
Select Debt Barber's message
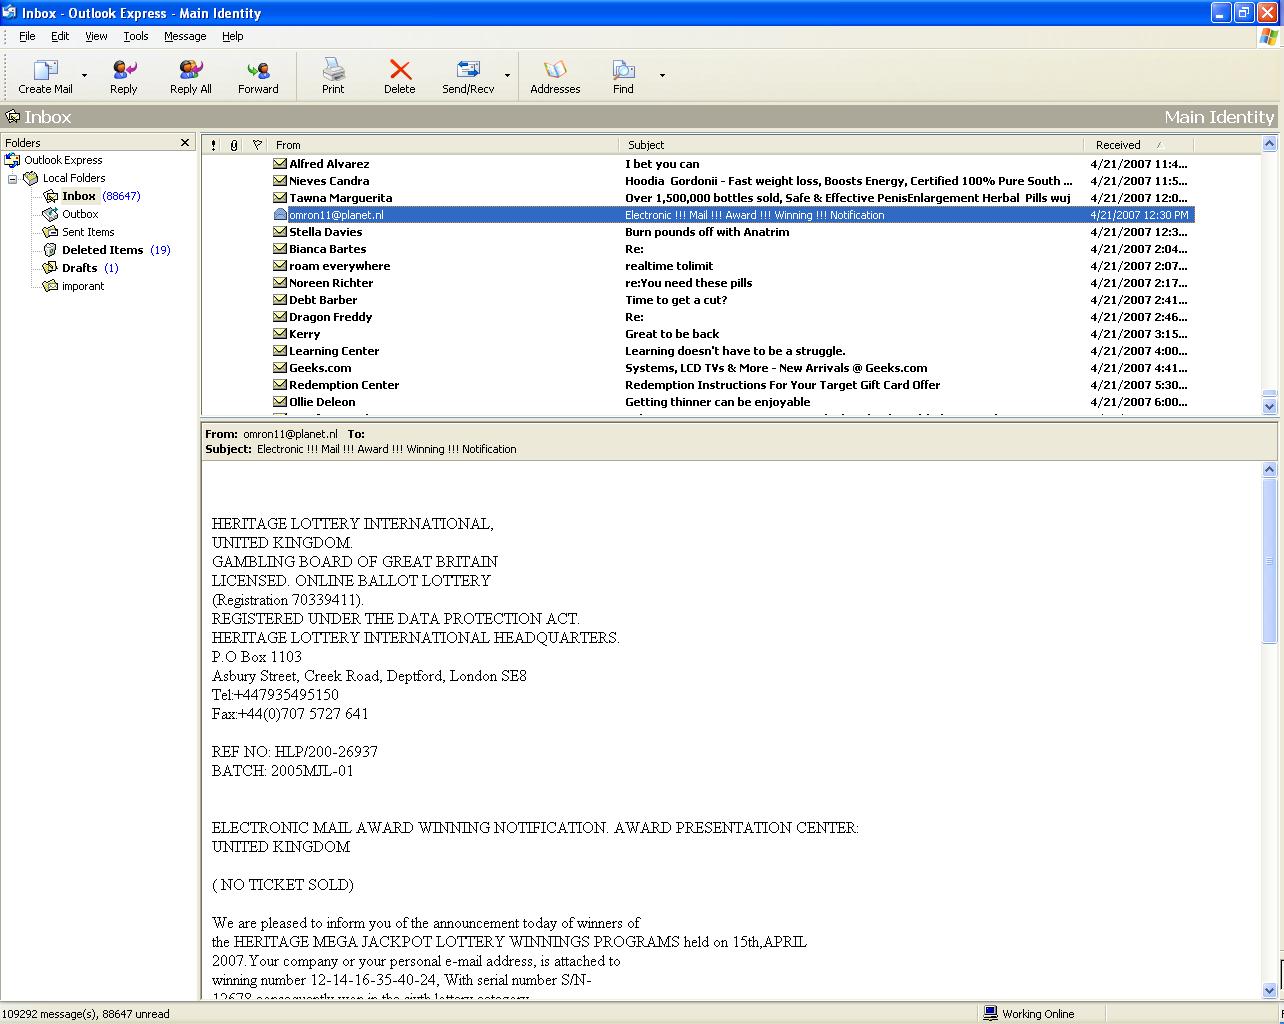[698, 300]
